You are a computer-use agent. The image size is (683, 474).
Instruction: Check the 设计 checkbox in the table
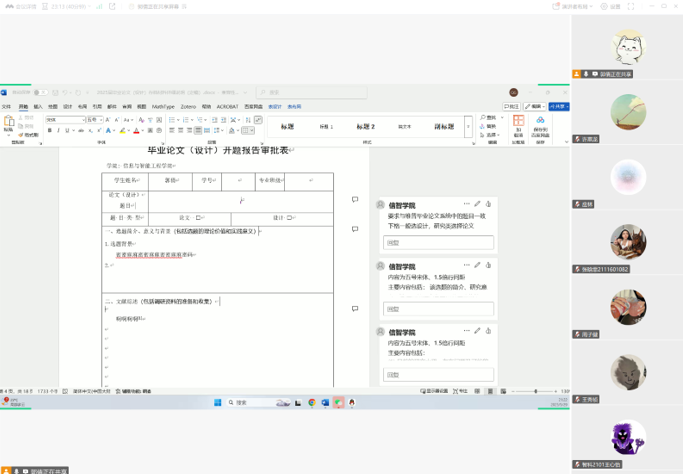pyautogui.click(x=289, y=217)
